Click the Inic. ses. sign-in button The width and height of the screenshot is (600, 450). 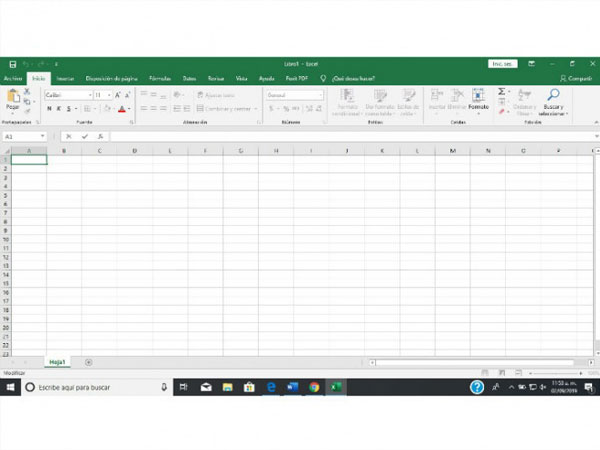(502, 63)
